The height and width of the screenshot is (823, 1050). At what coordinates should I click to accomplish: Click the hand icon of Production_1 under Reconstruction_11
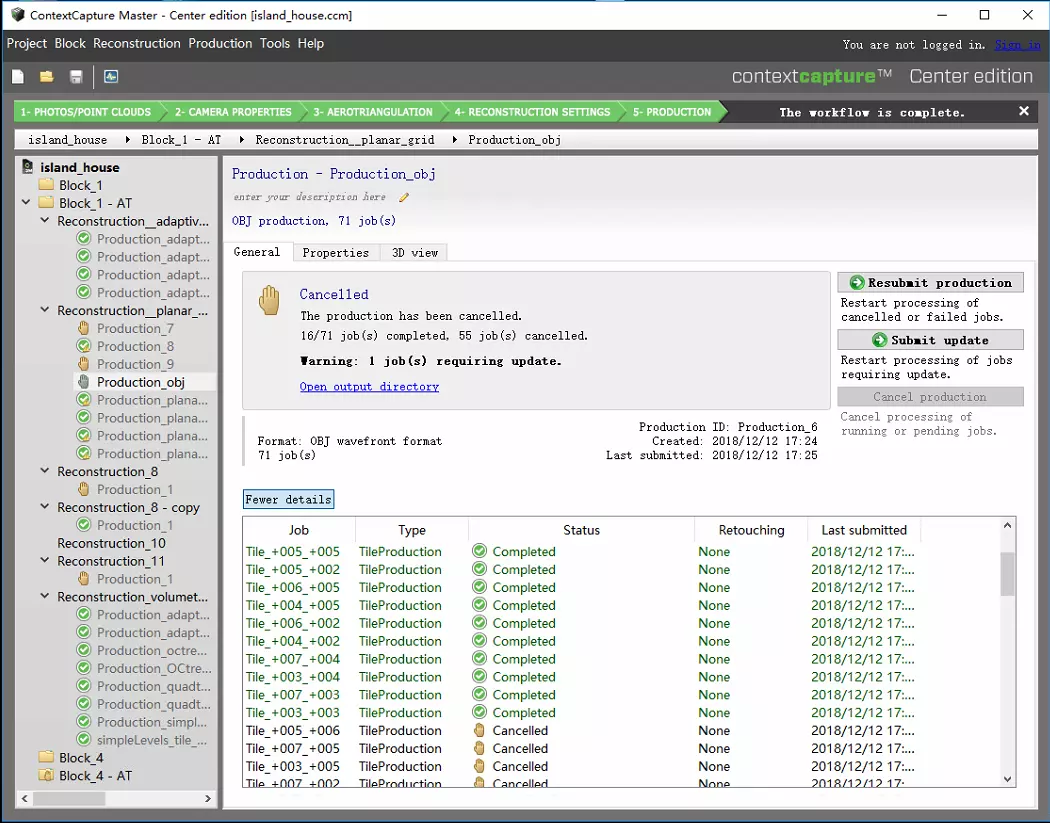[x=84, y=579]
